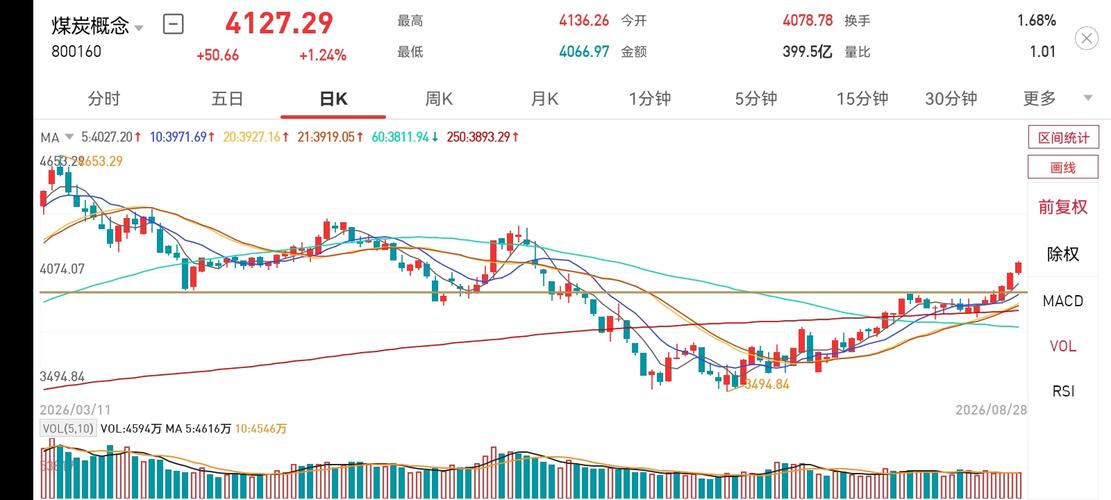Close the chart with the X icon
This screenshot has width=1111, height=500.
[1086, 38]
